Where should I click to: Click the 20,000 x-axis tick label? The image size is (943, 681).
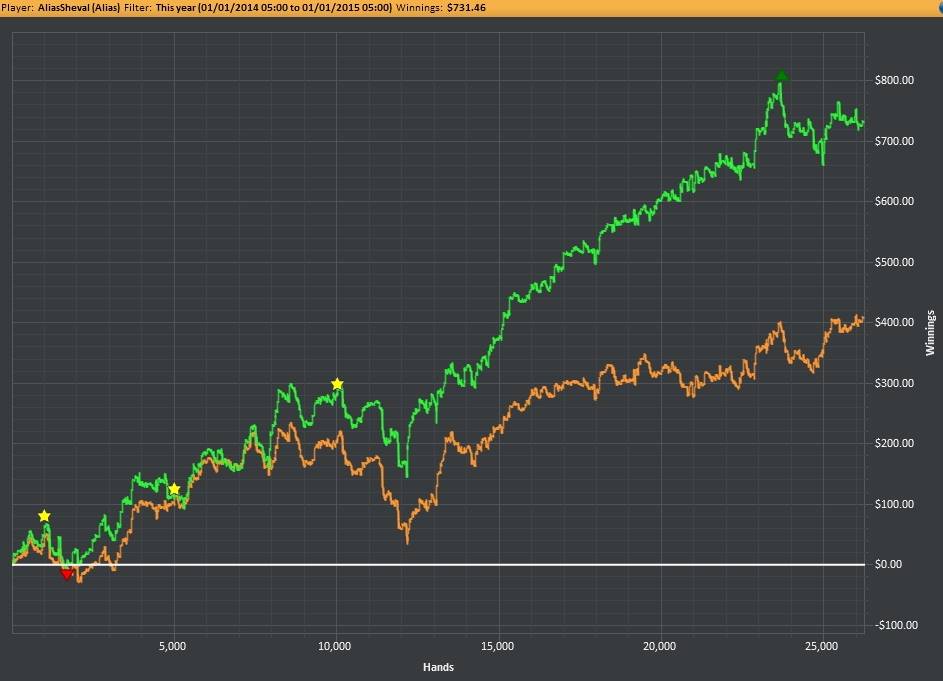[659, 647]
